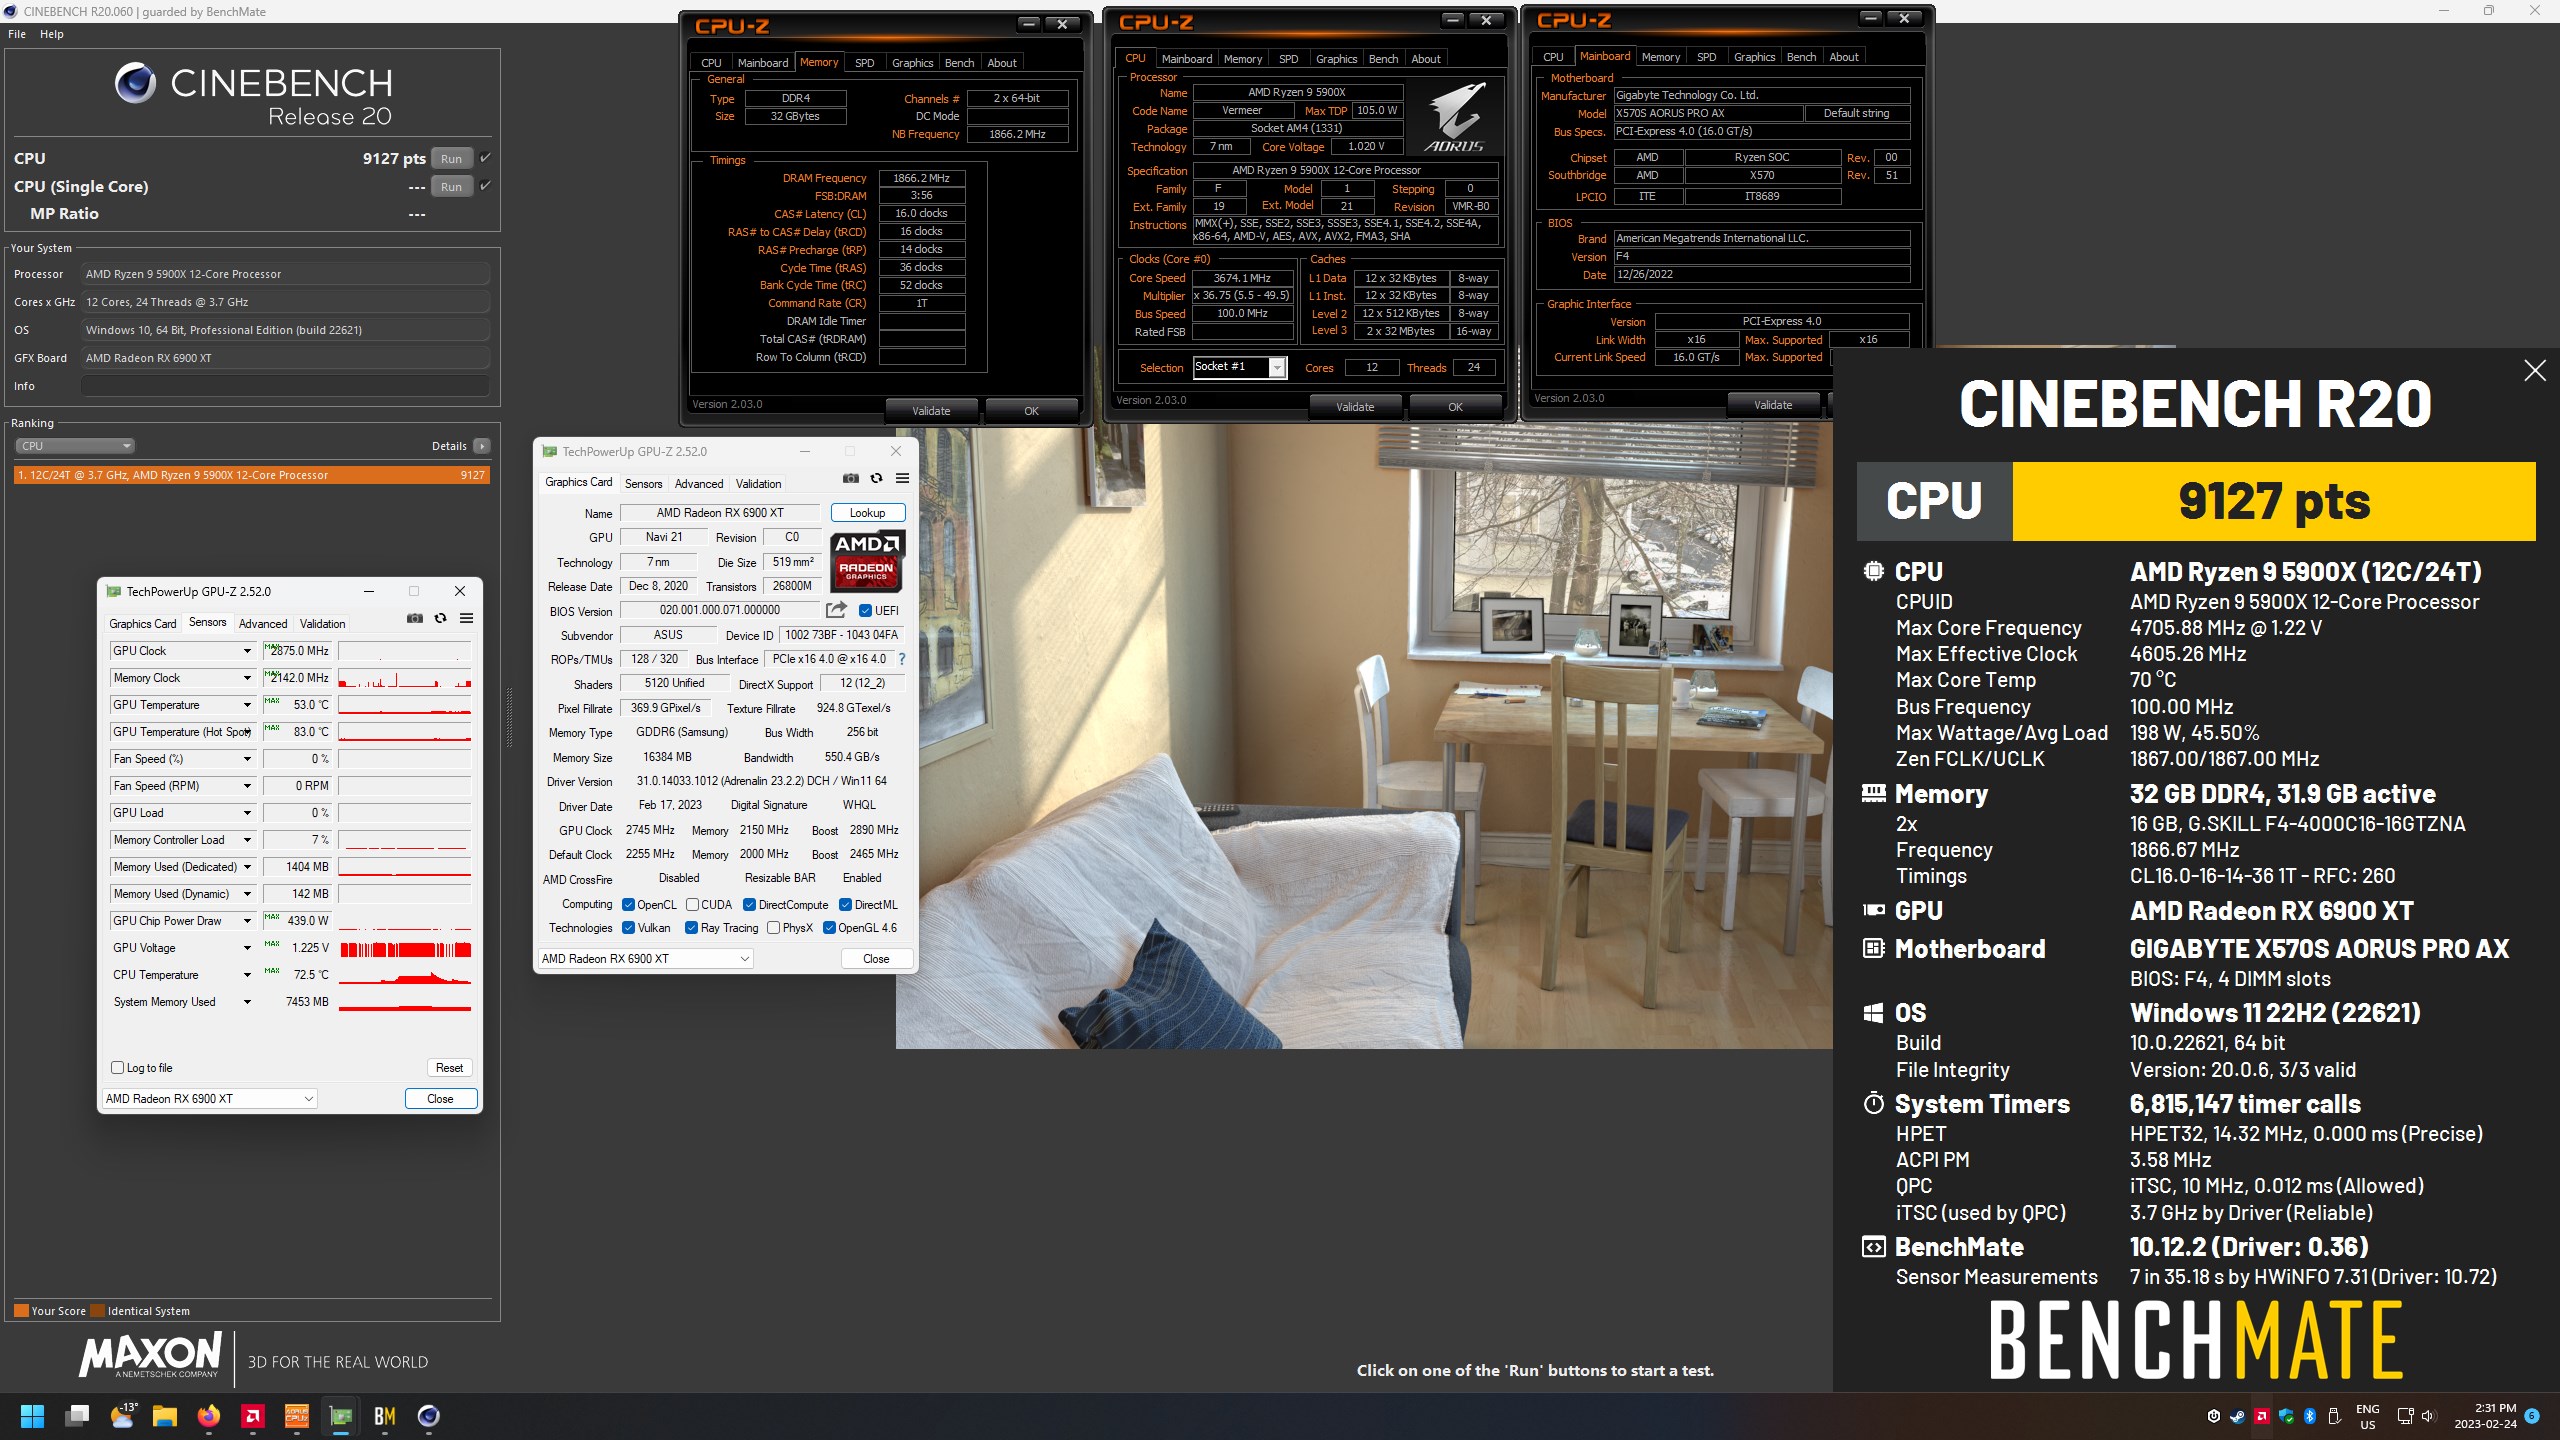Toggle the DirectCompute checkbox
This screenshot has height=1440, width=2560.
click(x=749, y=905)
